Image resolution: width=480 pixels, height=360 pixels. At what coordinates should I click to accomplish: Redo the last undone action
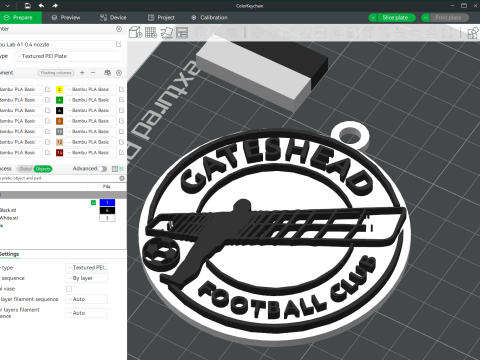(55, 6)
